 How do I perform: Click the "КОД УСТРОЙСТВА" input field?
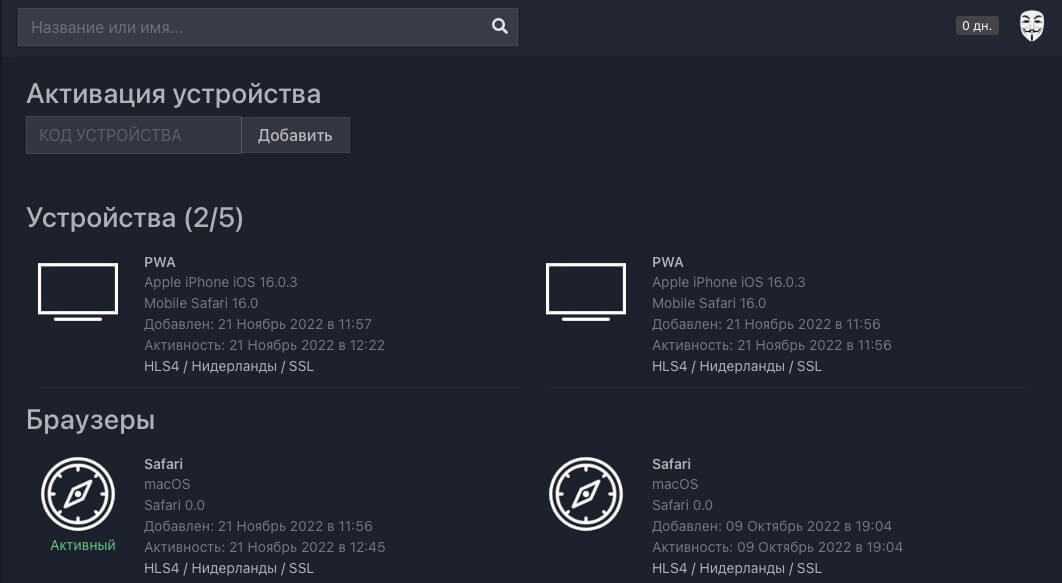[133, 135]
